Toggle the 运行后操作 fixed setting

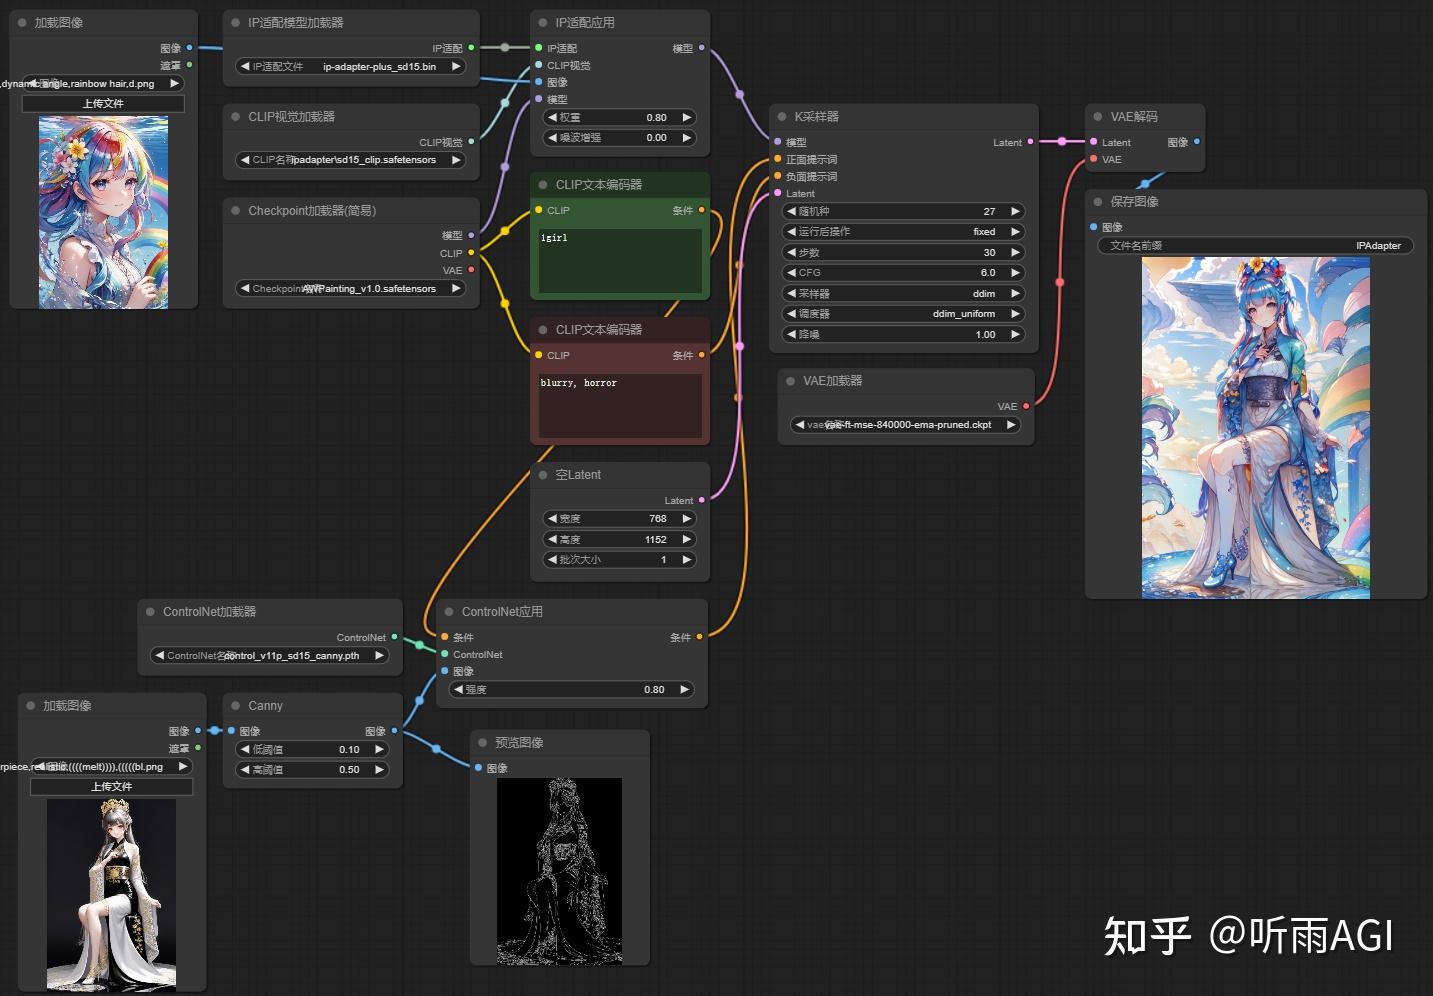[x=904, y=232]
